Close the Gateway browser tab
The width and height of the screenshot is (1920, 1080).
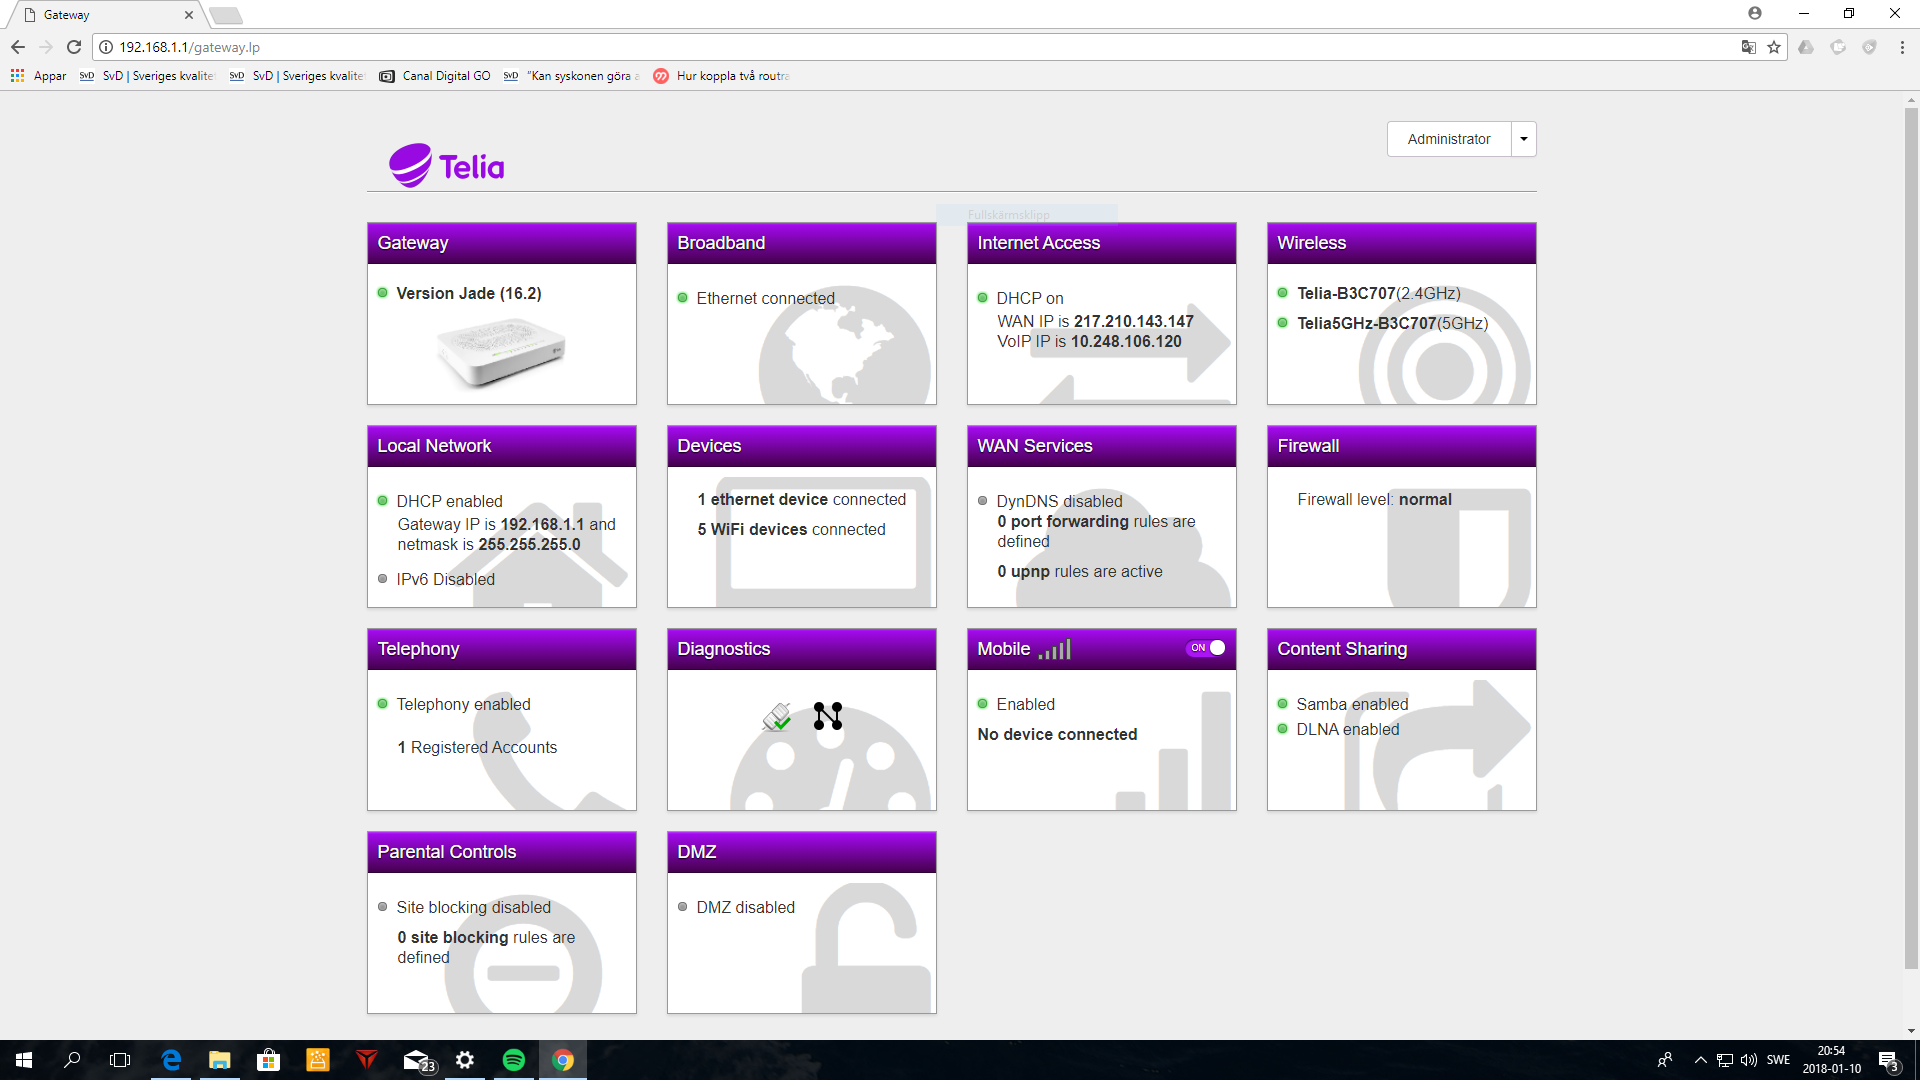click(189, 15)
